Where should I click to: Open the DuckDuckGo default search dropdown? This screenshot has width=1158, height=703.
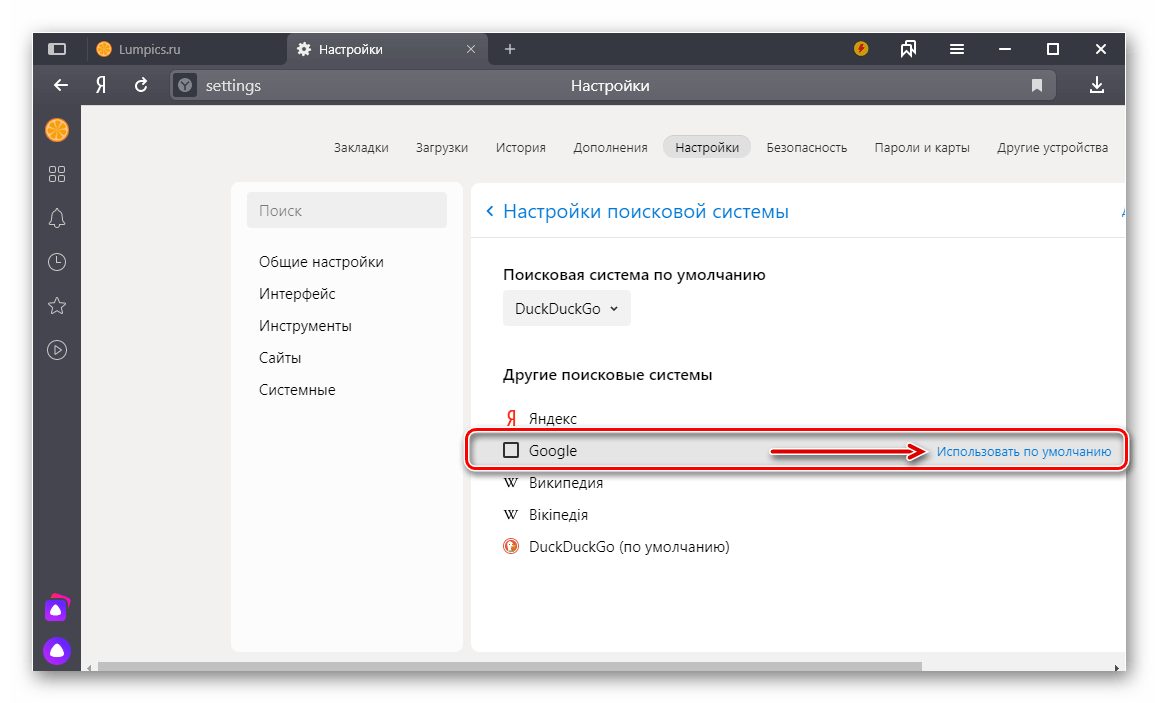566,309
